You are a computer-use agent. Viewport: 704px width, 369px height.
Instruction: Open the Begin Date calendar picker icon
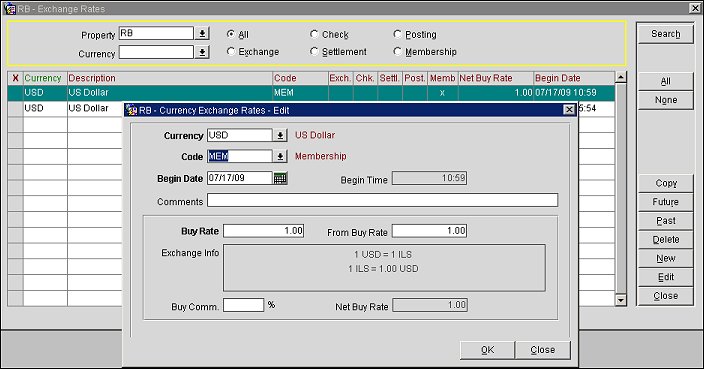point(280,178)
